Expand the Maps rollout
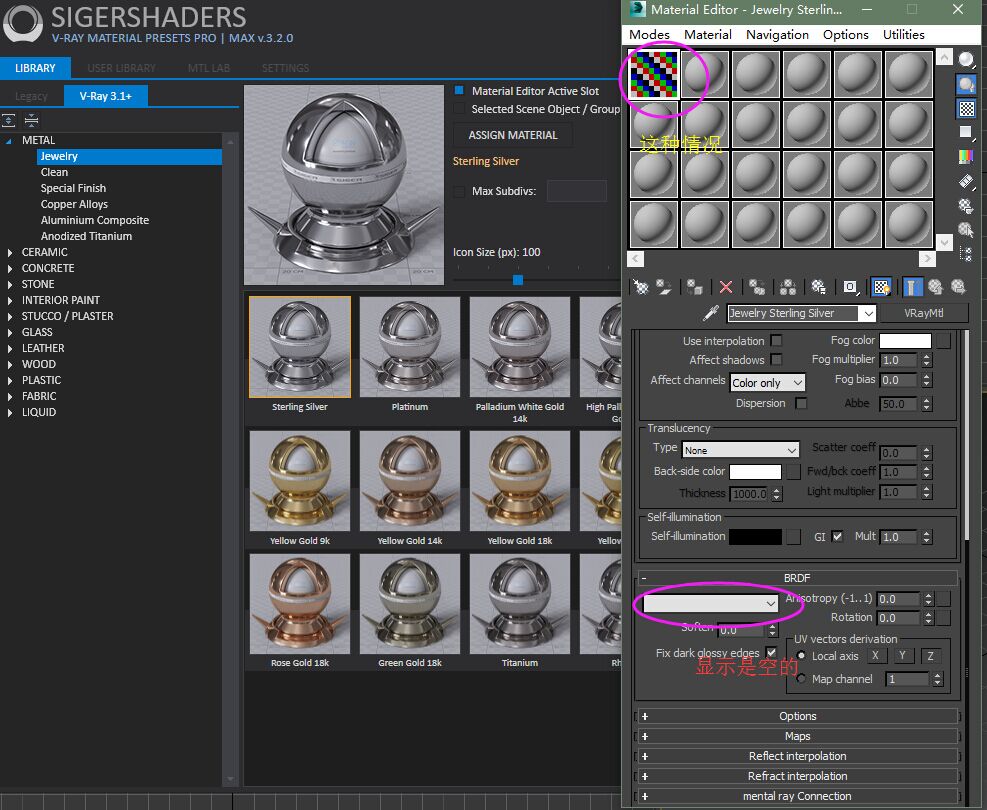The width and height of the screenshot is (987, 810). pos(798,736)
